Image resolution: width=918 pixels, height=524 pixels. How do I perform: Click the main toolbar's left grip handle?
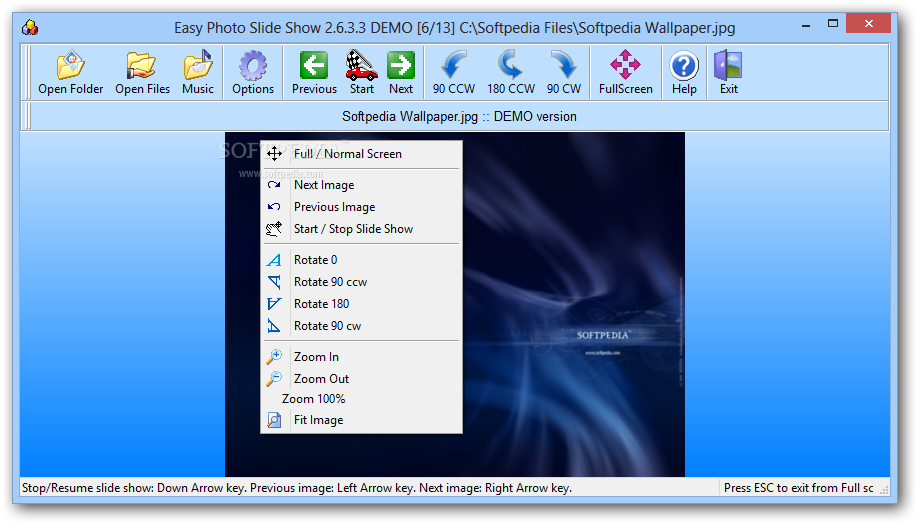(x=26, y=72)
